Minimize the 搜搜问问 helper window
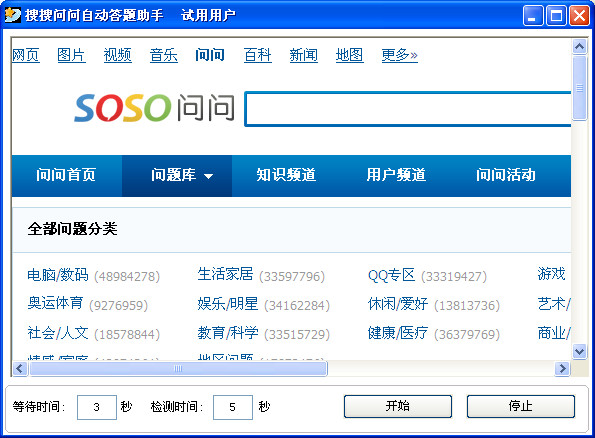 point(533,16)
